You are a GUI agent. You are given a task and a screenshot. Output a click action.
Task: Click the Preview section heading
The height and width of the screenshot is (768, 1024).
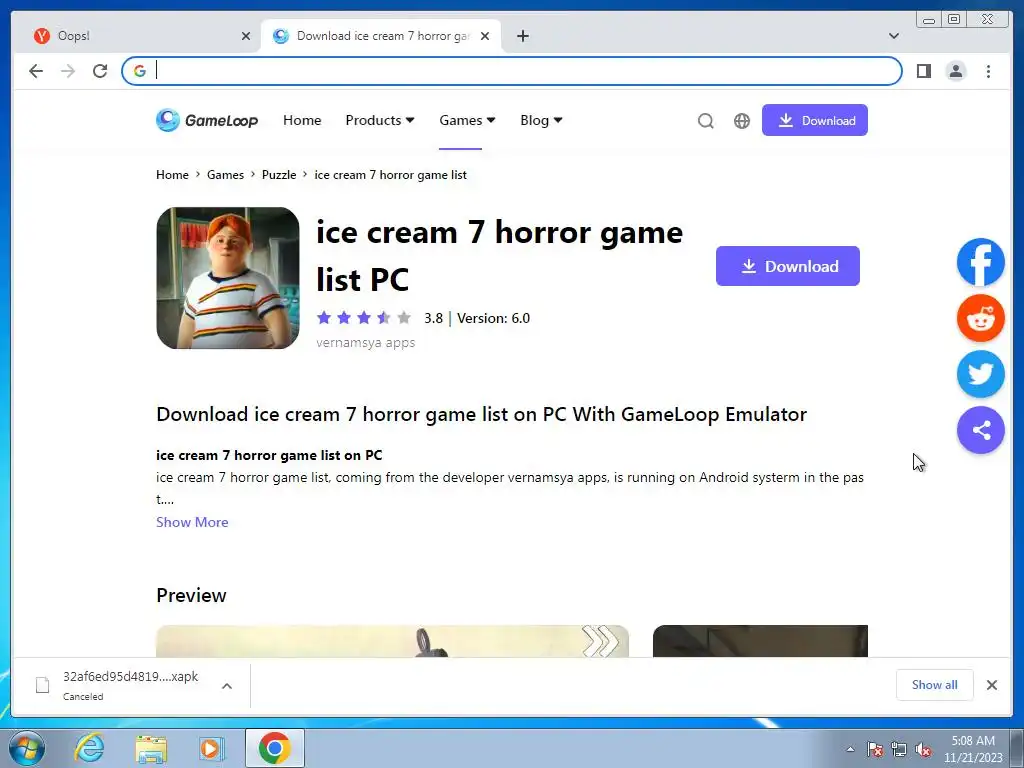(x=191, y=596)
